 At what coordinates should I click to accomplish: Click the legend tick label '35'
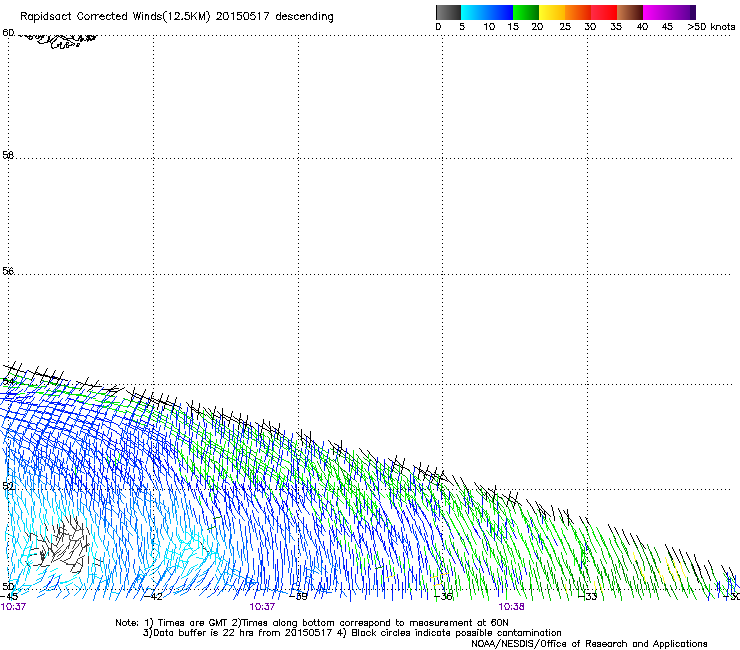pos(616,27)
